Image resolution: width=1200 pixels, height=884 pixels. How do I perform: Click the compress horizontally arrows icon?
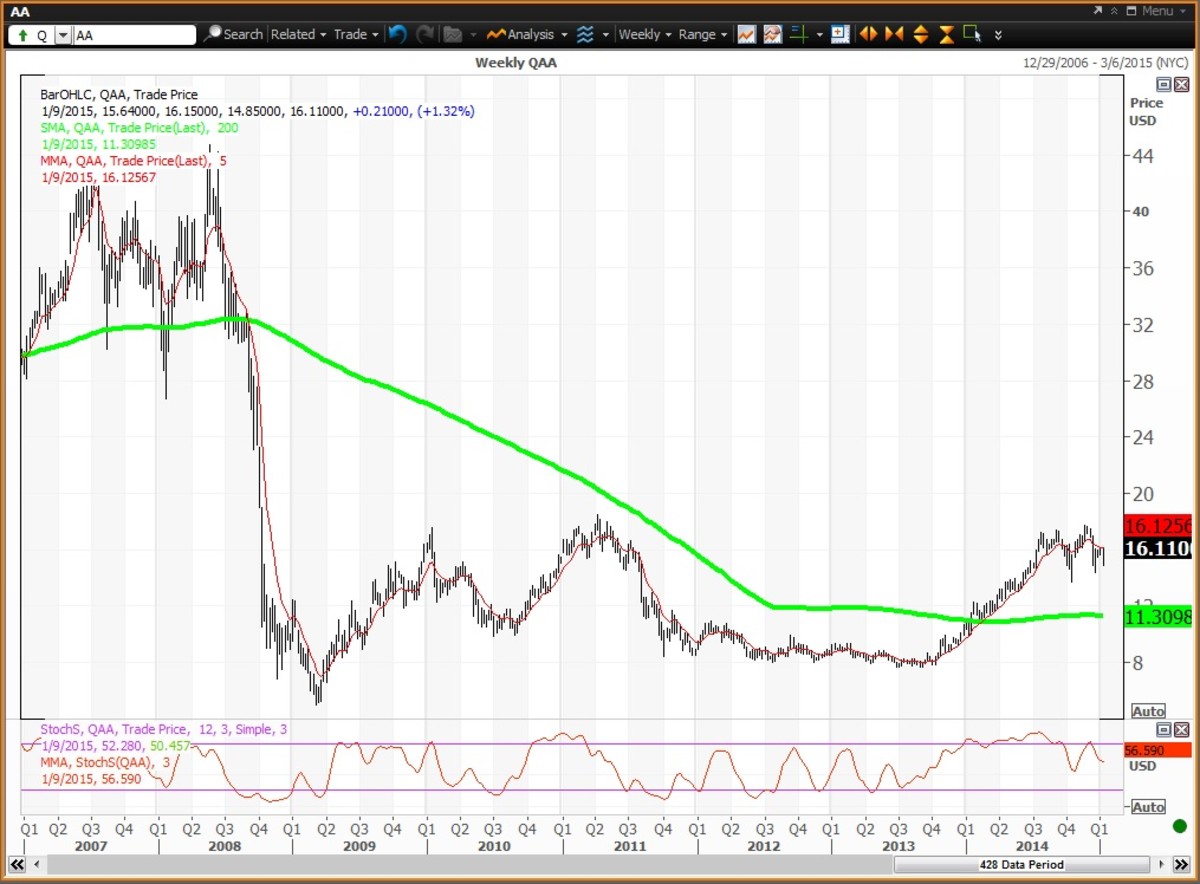(x=894, y=34)
